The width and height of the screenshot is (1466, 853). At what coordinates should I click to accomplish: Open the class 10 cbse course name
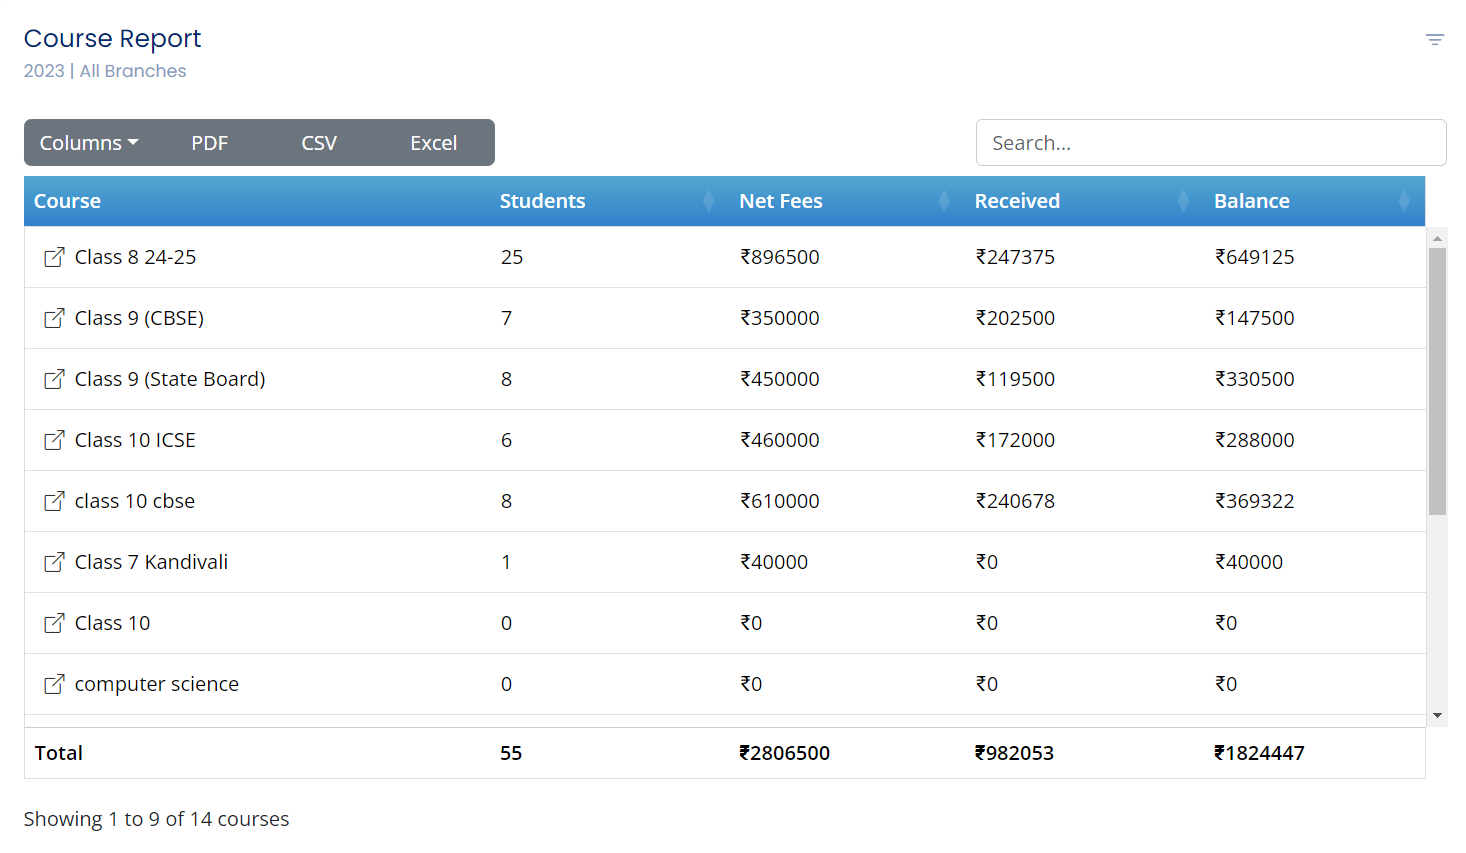tap(135, 501)
